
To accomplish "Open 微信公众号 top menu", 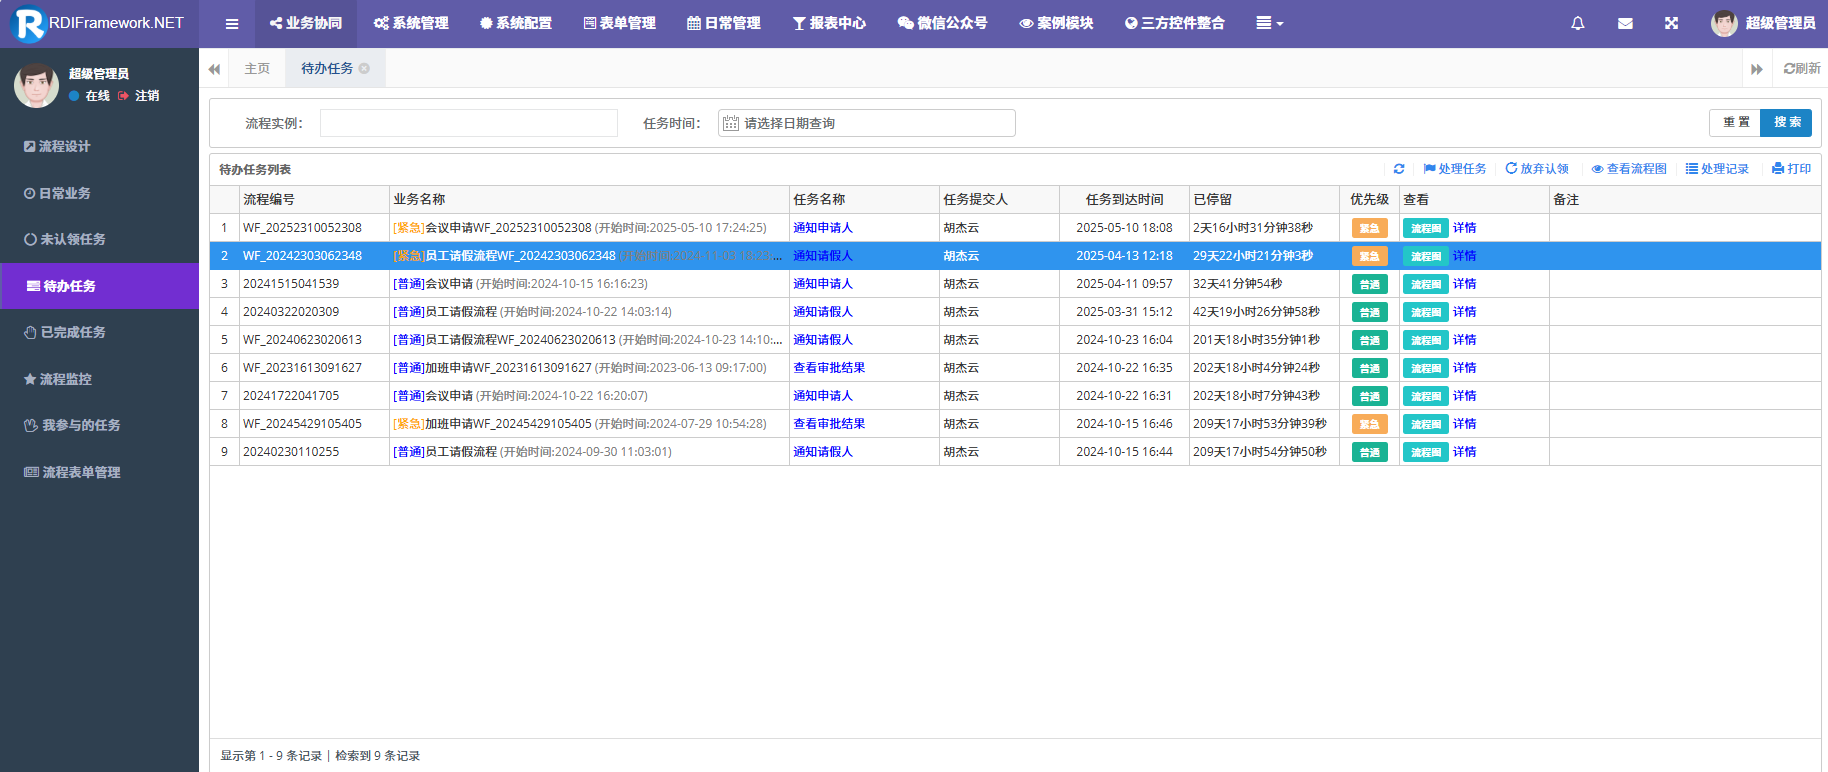I will [x=942, y=23].
